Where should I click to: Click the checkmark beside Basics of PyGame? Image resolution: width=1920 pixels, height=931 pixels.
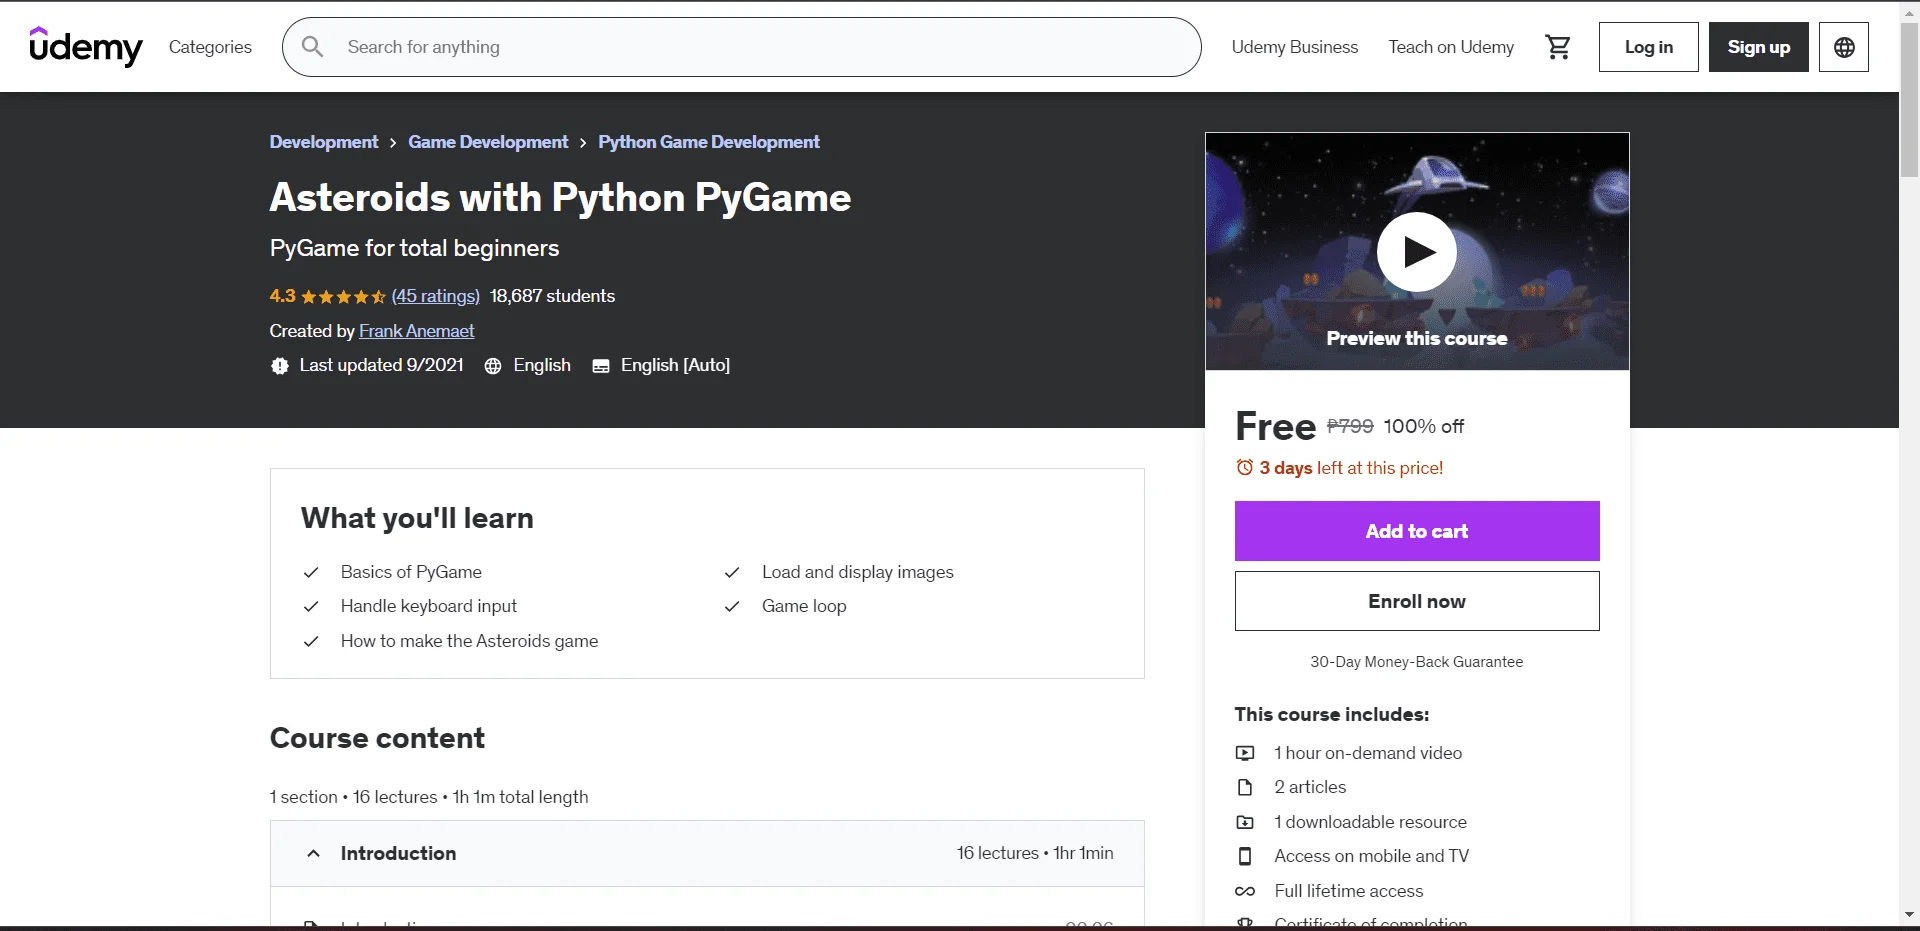point(311,572)
